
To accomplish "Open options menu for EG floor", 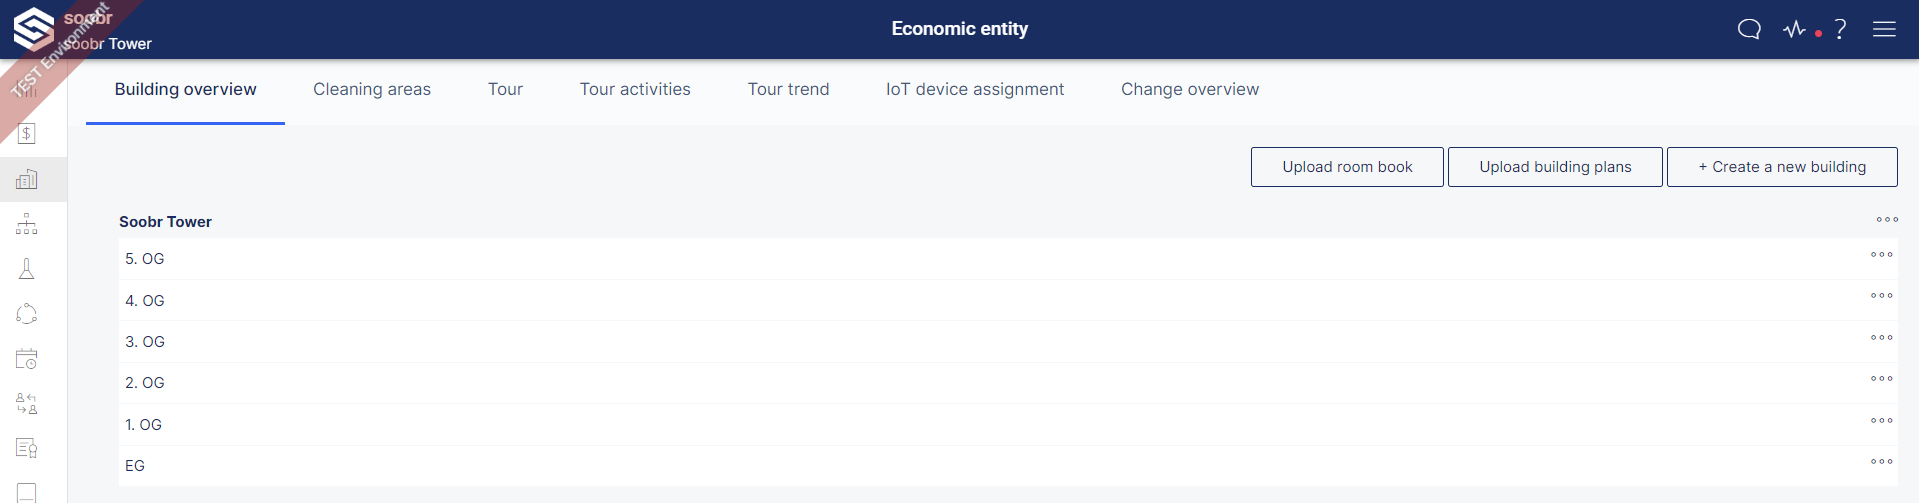I will (x=1882, y=462).
